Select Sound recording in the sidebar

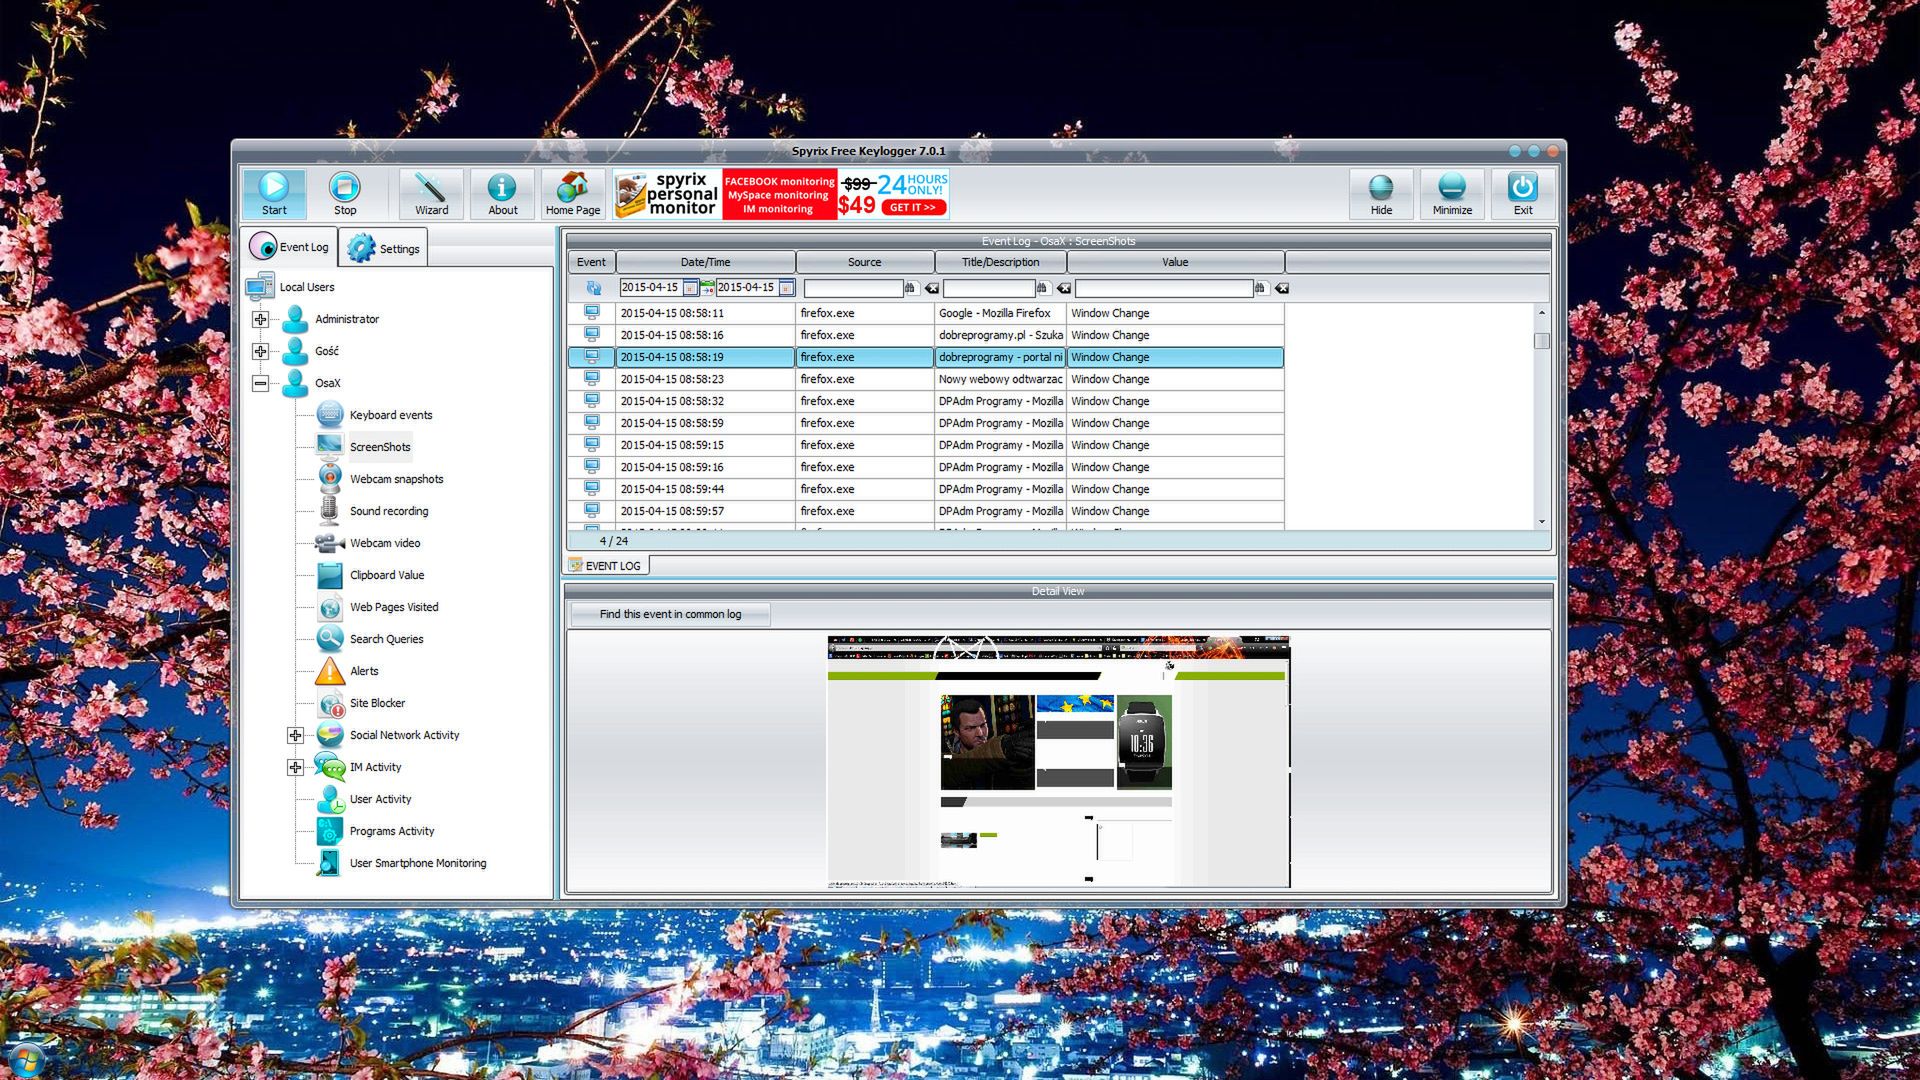click(387, 511)
